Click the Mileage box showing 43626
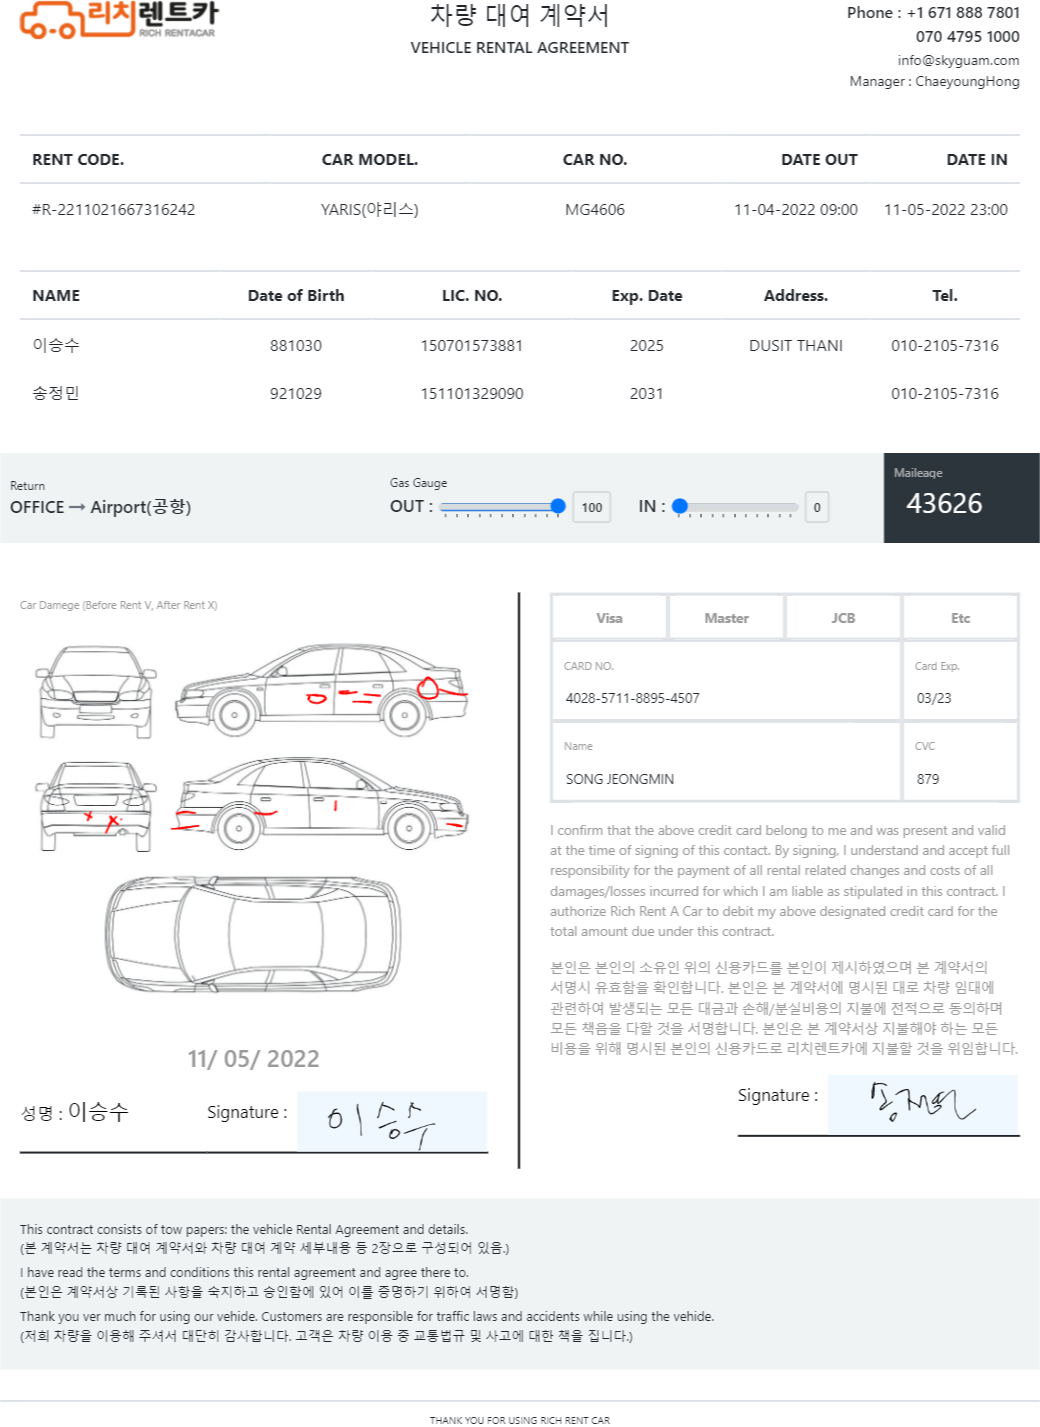Viewport: 1040px width, 1427px height. pyautogui.click(x=961, y=498)
